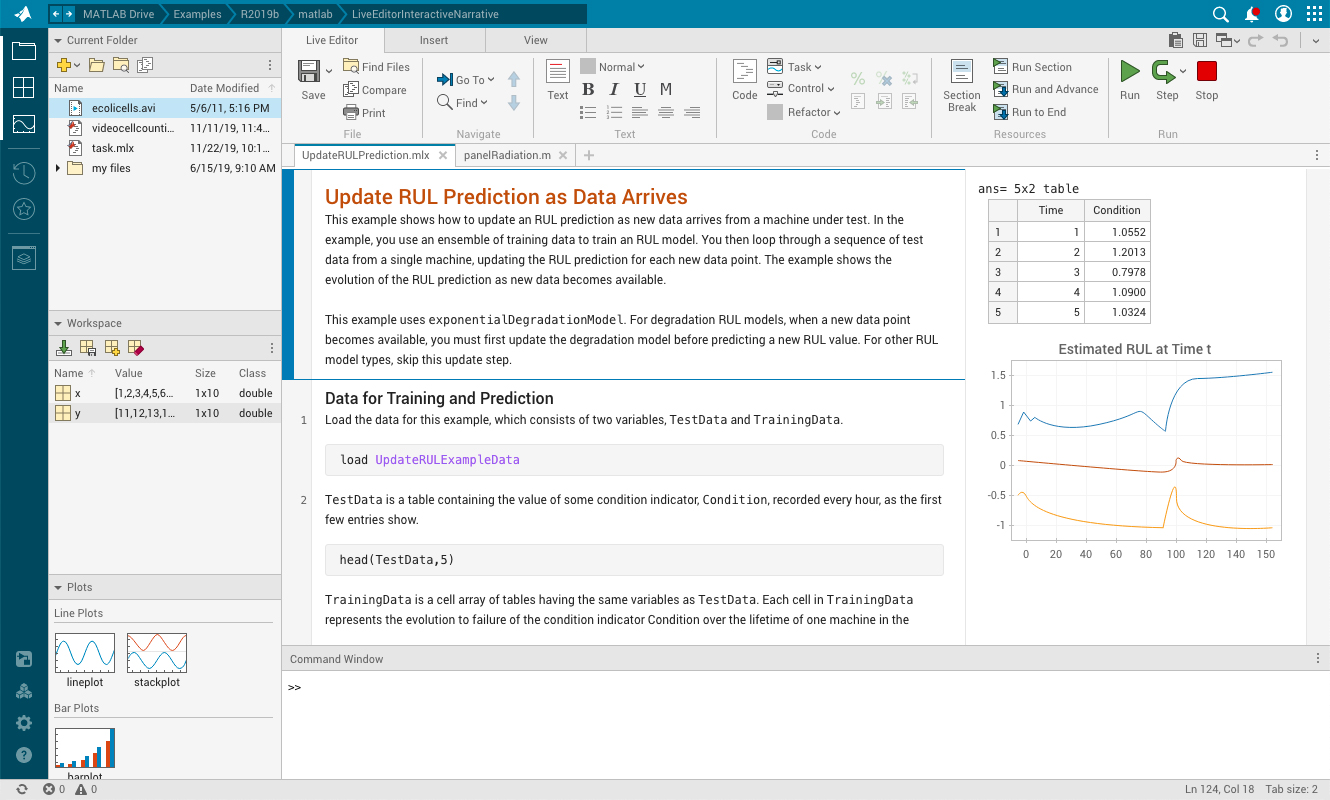Screen dimensions: 1330x800
Task: Expand the my files folder
Action: coord(58,168)
